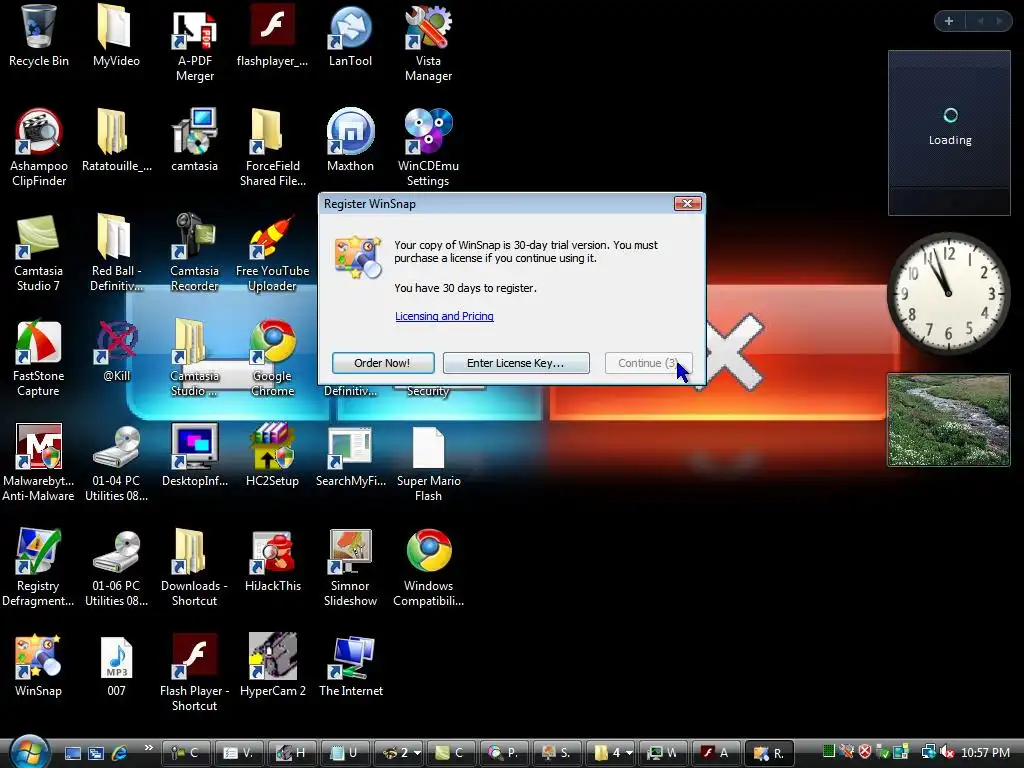Click the network tray icon
Screen dimensions: 1024x768
929,752
